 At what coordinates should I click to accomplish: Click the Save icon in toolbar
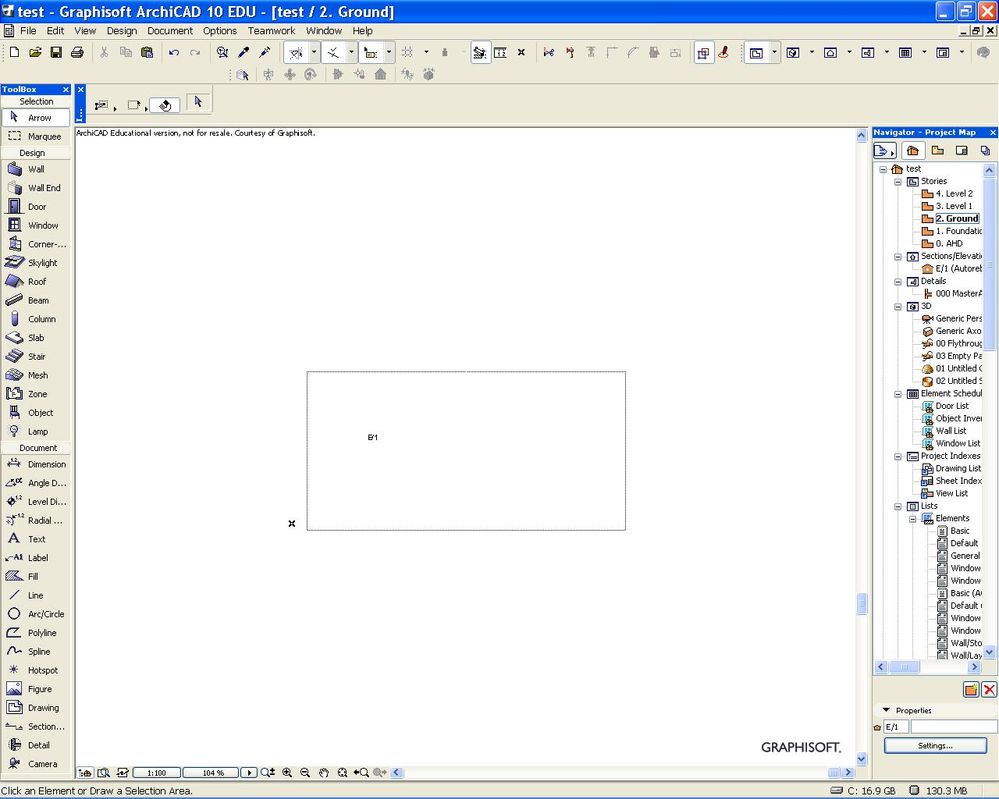click(x=56, y=52)
